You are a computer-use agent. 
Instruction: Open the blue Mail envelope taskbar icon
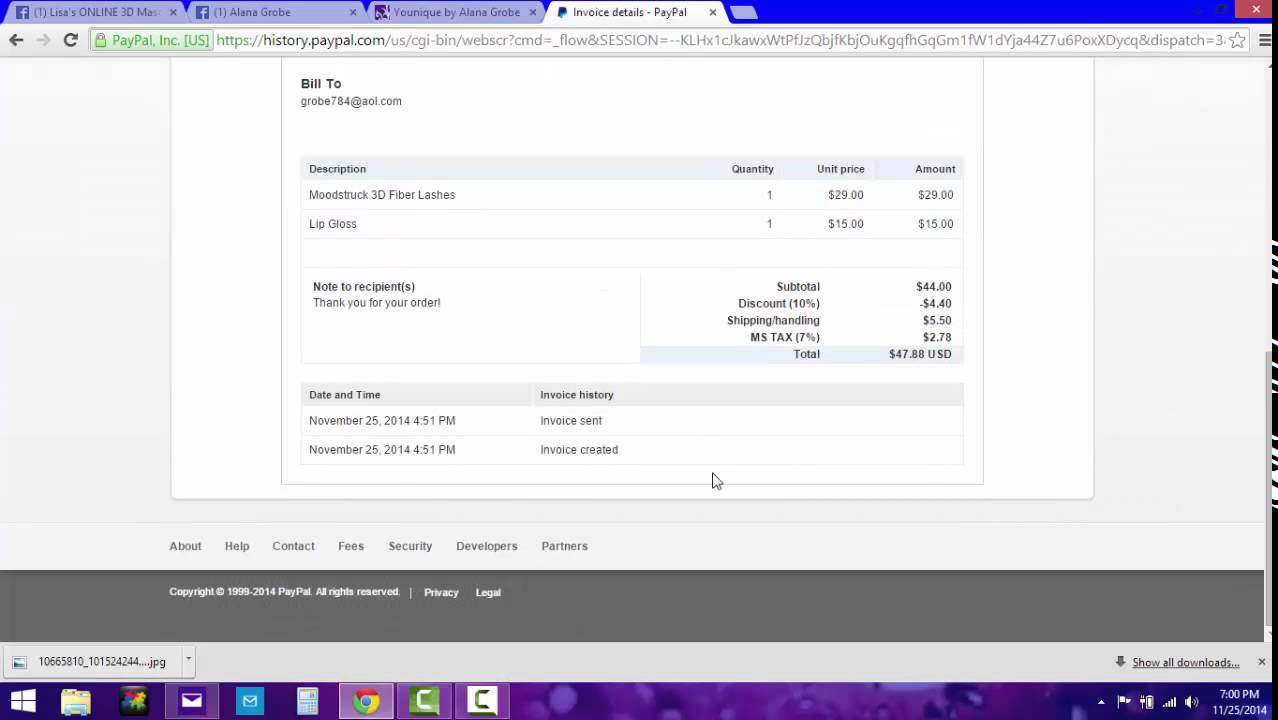tap(250, 701)
